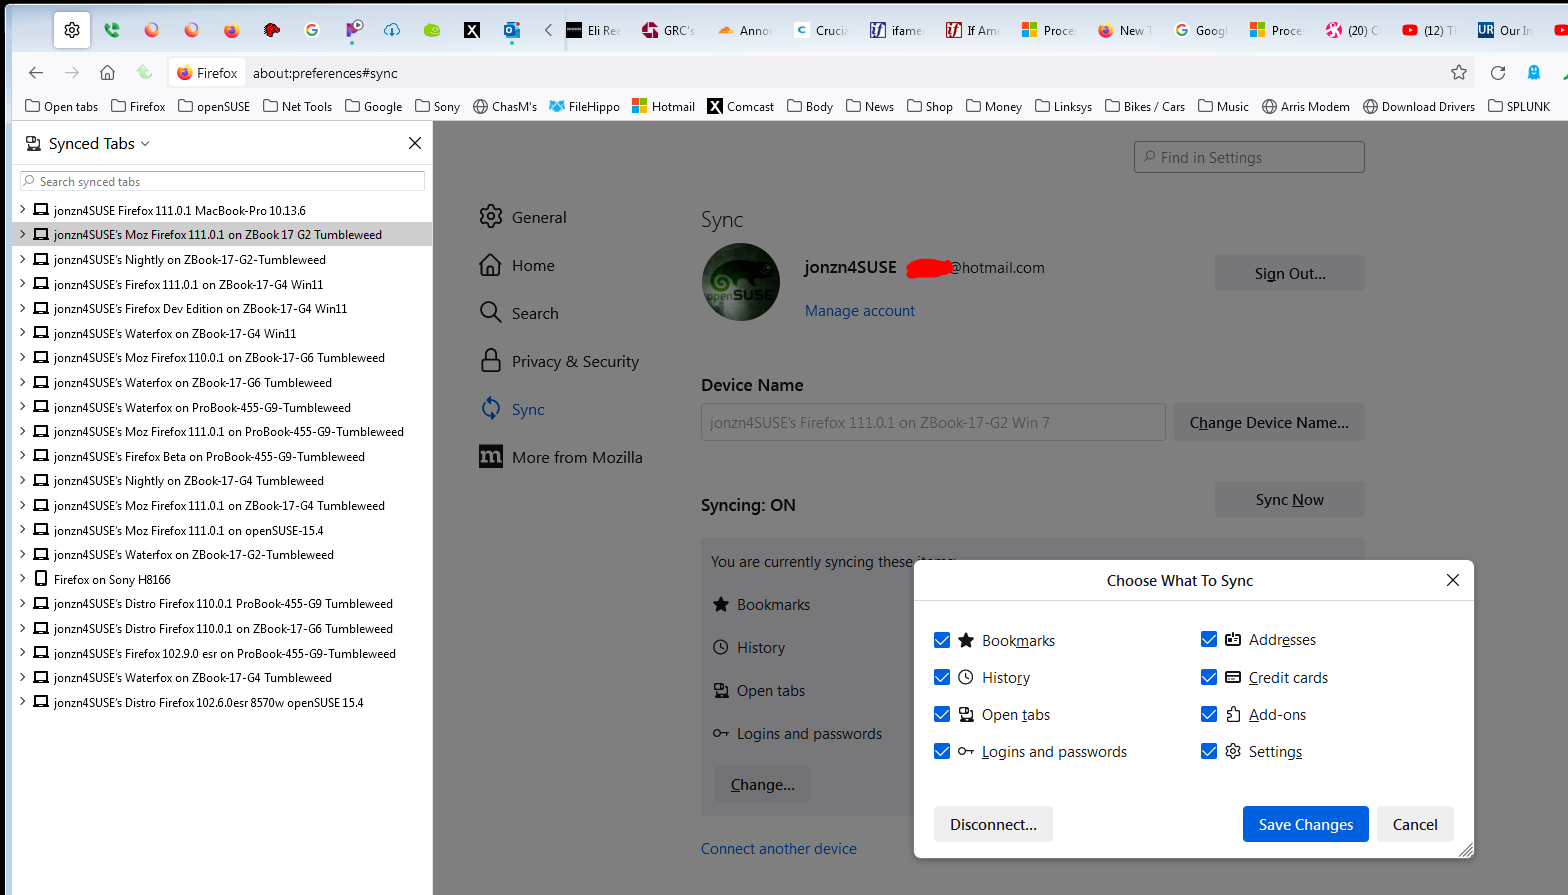Uncheck the Bookmarks sync checkbox
Screen dimensions: 1568x895
pos(942,640)
